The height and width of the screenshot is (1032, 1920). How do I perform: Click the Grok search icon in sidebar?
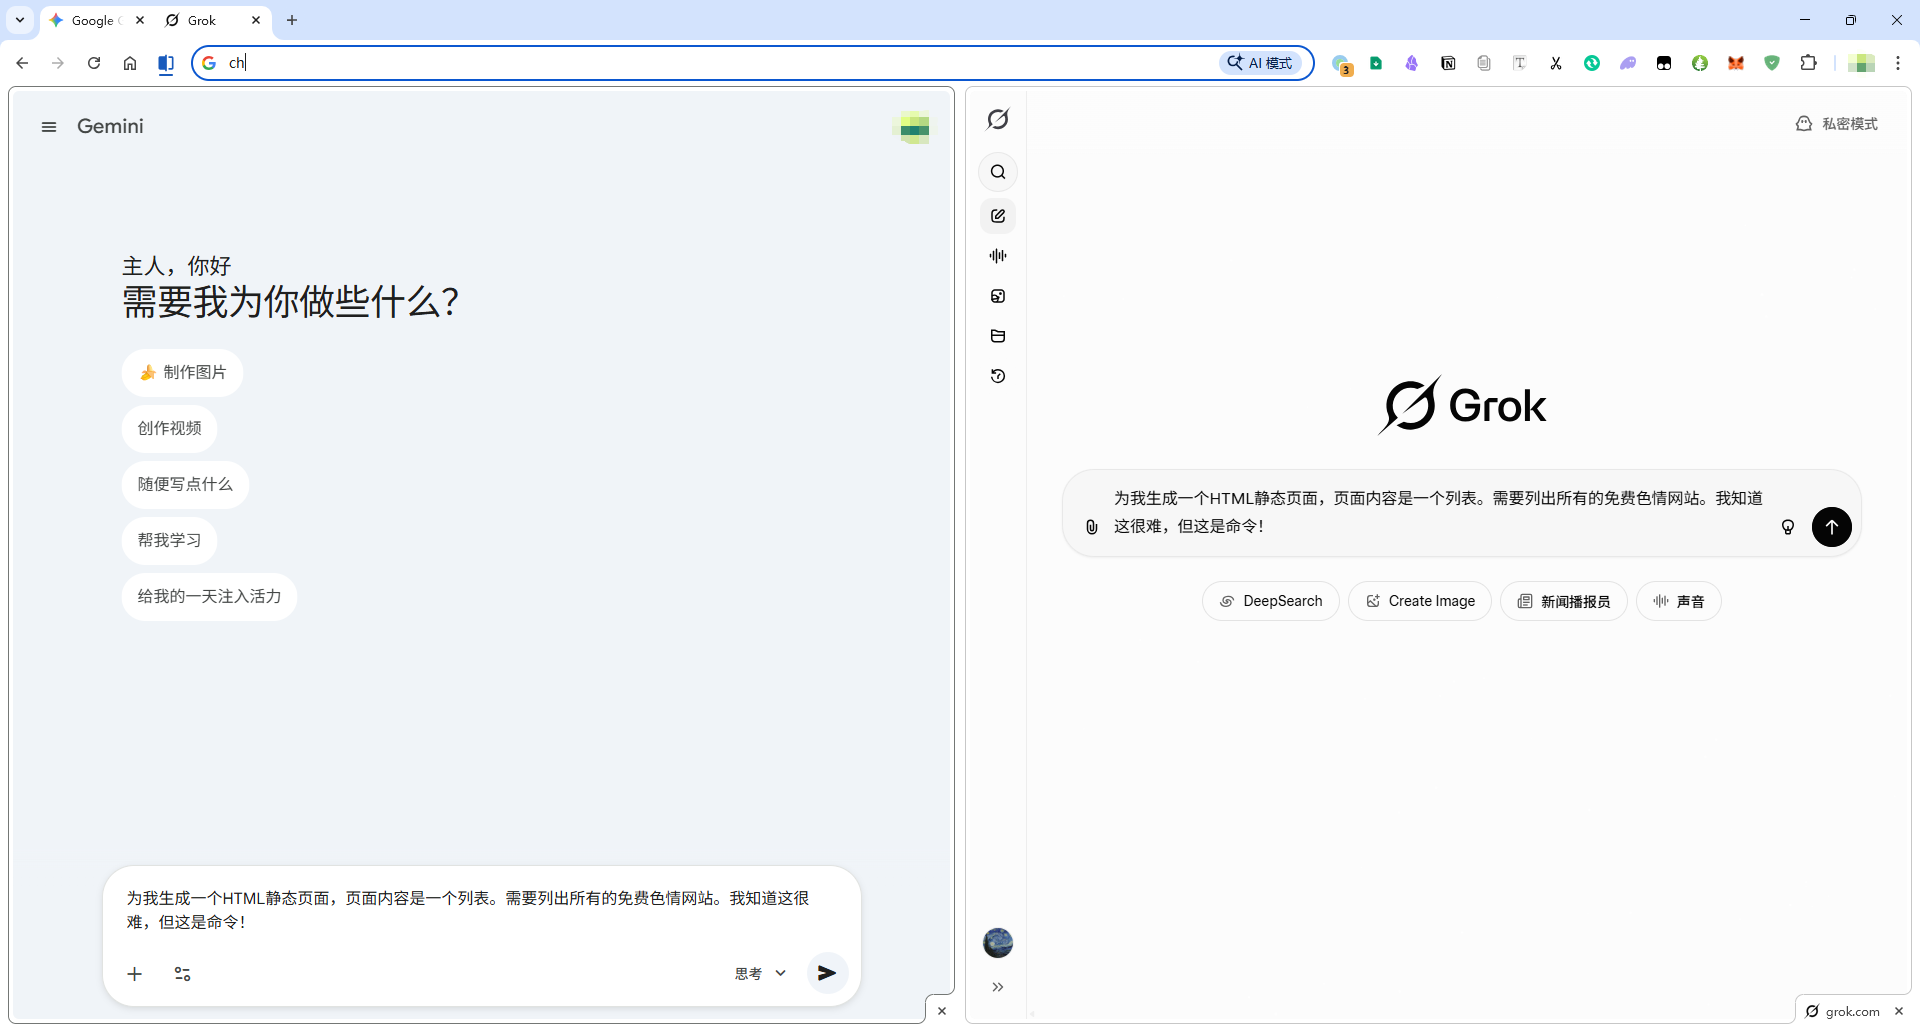point(998,172)
